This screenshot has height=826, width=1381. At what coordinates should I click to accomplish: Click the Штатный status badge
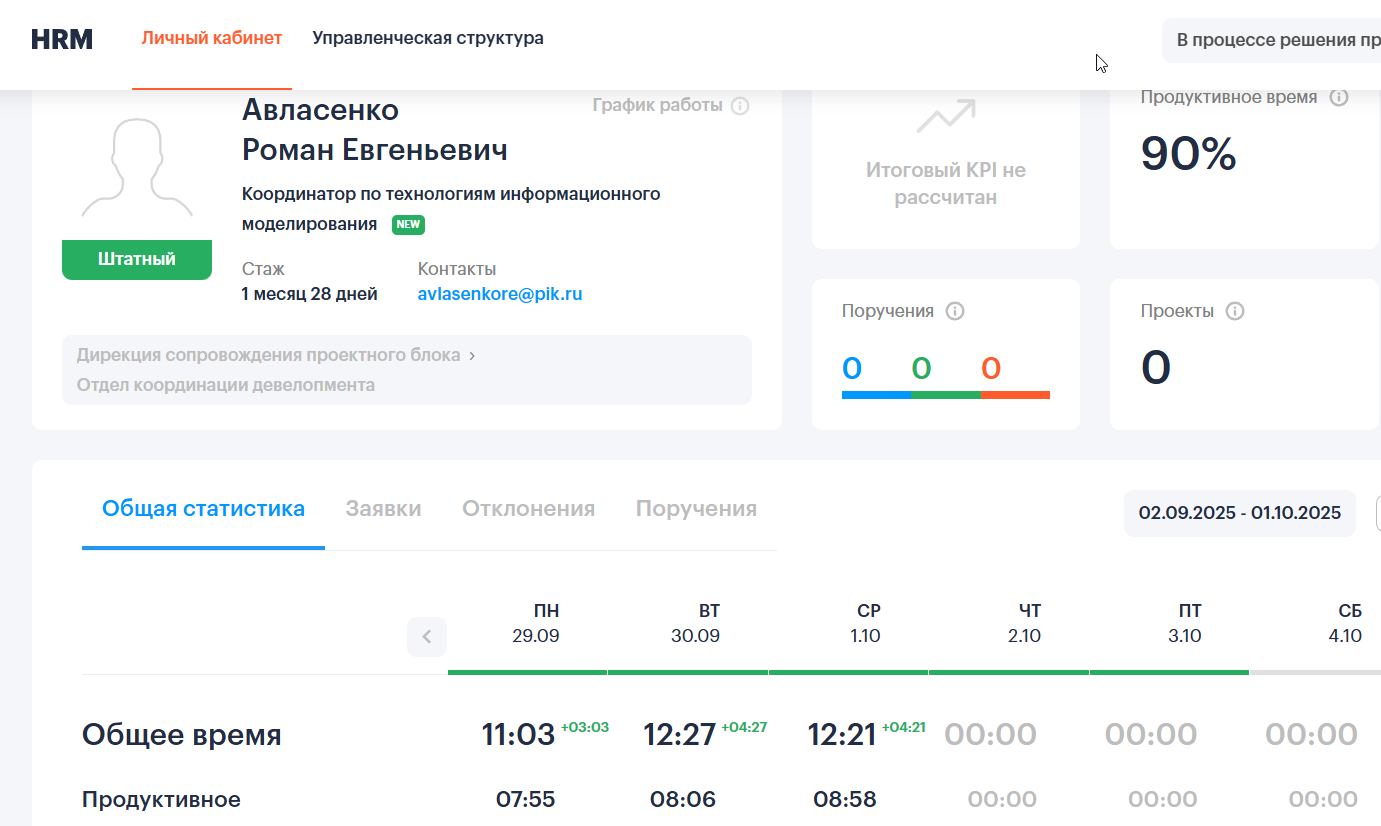coord(137,259)
